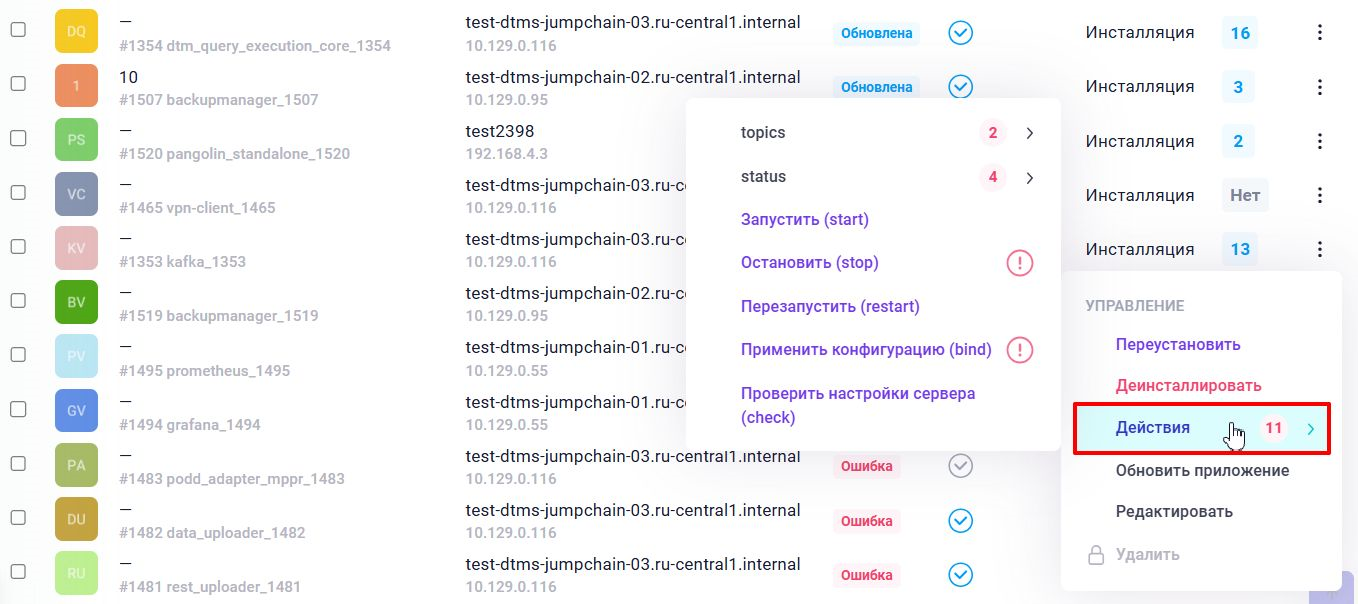Expand the status submenu
The image size is (1358, 604).
(x=1030, y=178)
